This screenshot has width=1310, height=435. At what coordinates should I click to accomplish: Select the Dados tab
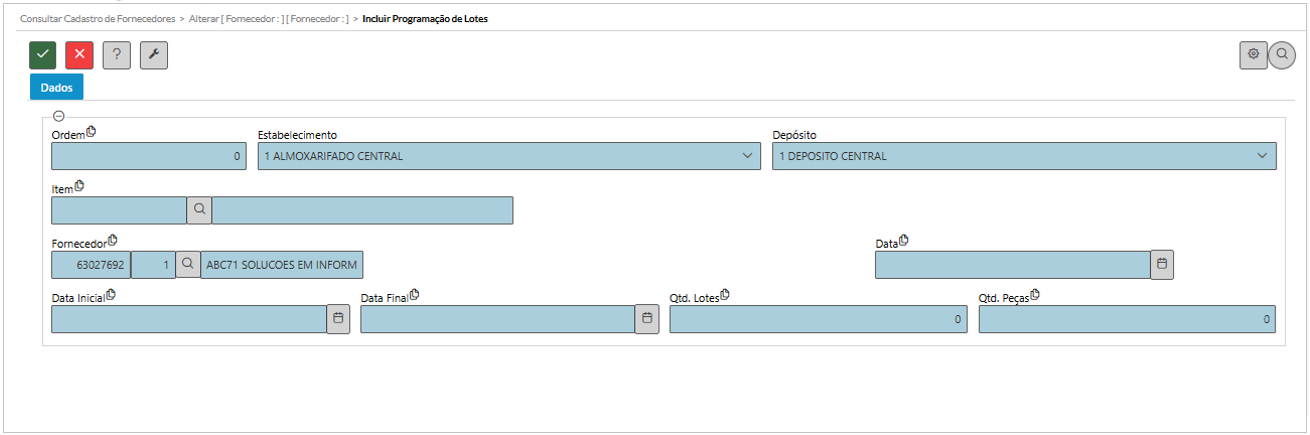coord(56,87)
